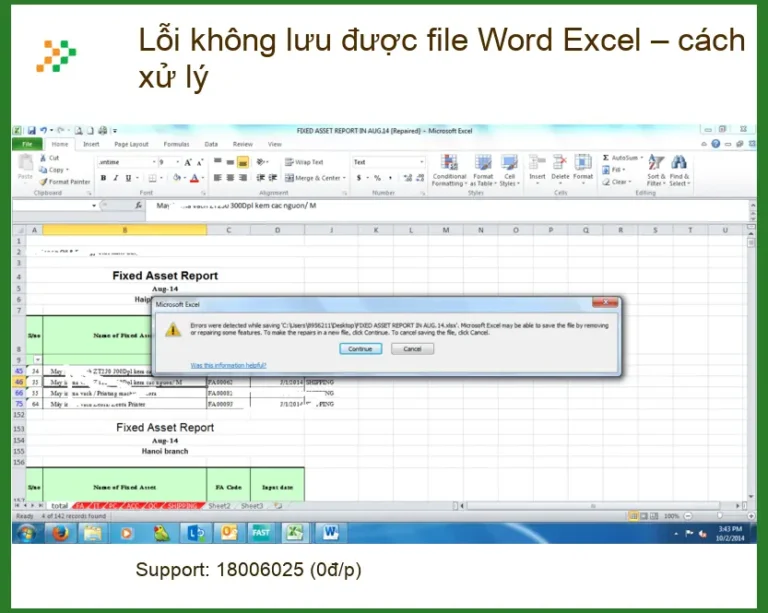Toggle Align Text Right
The image size is (768, 613).
click(x=242, y=178)
